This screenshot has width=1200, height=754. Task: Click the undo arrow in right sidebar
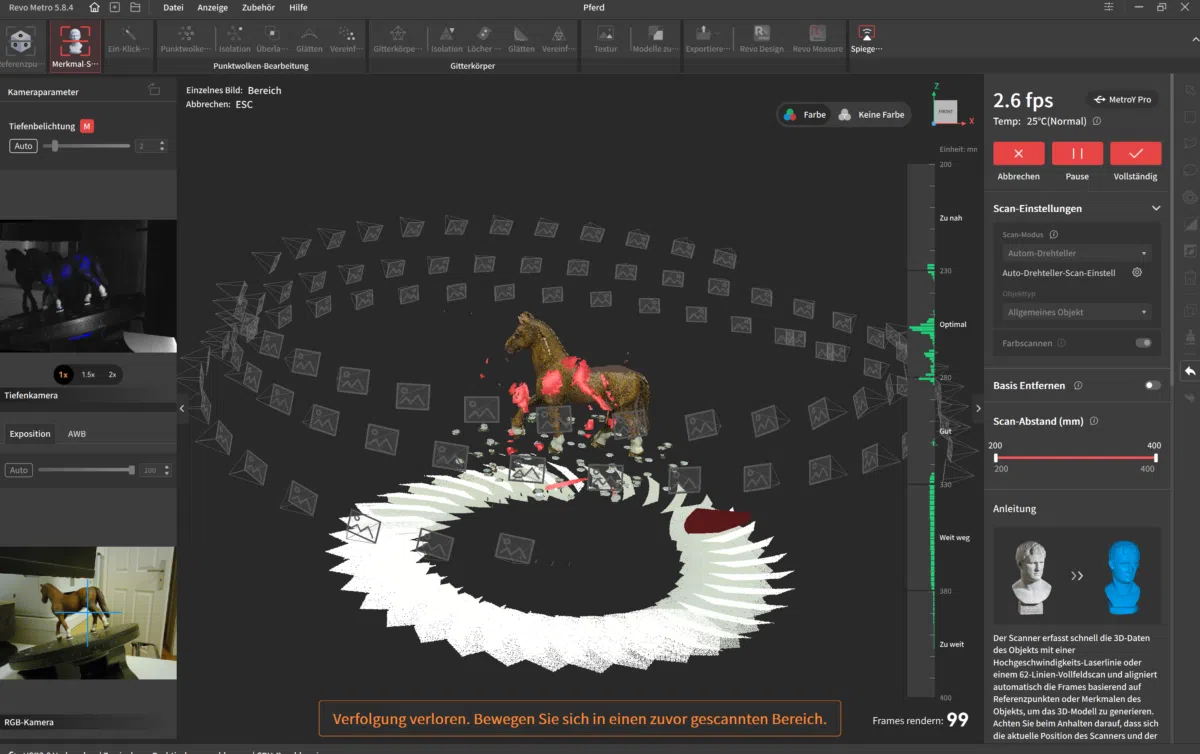click(1190, 371)
